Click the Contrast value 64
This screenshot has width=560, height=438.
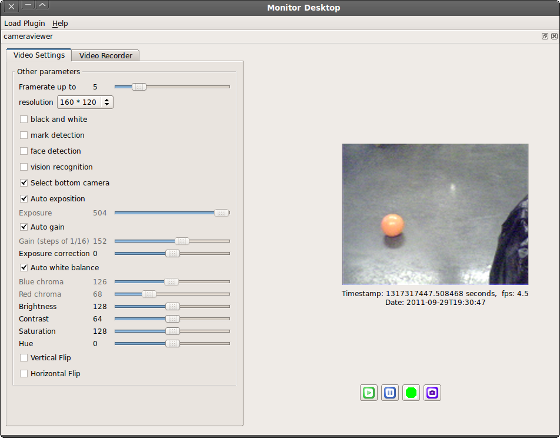[97, 319]
